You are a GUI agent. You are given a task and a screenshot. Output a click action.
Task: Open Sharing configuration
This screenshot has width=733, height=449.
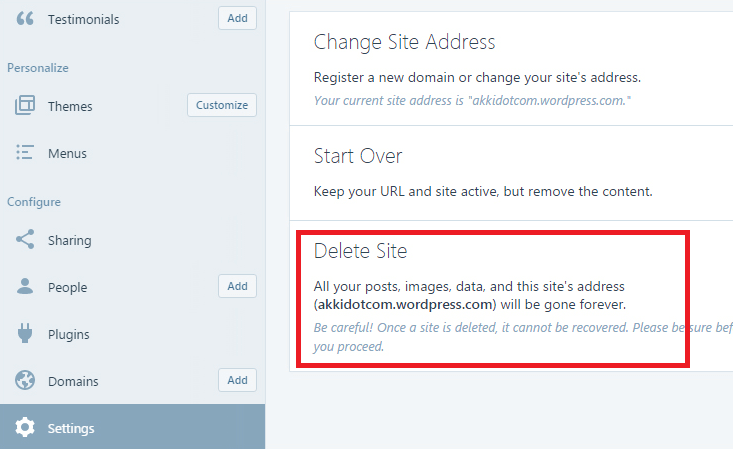[70, 240]
